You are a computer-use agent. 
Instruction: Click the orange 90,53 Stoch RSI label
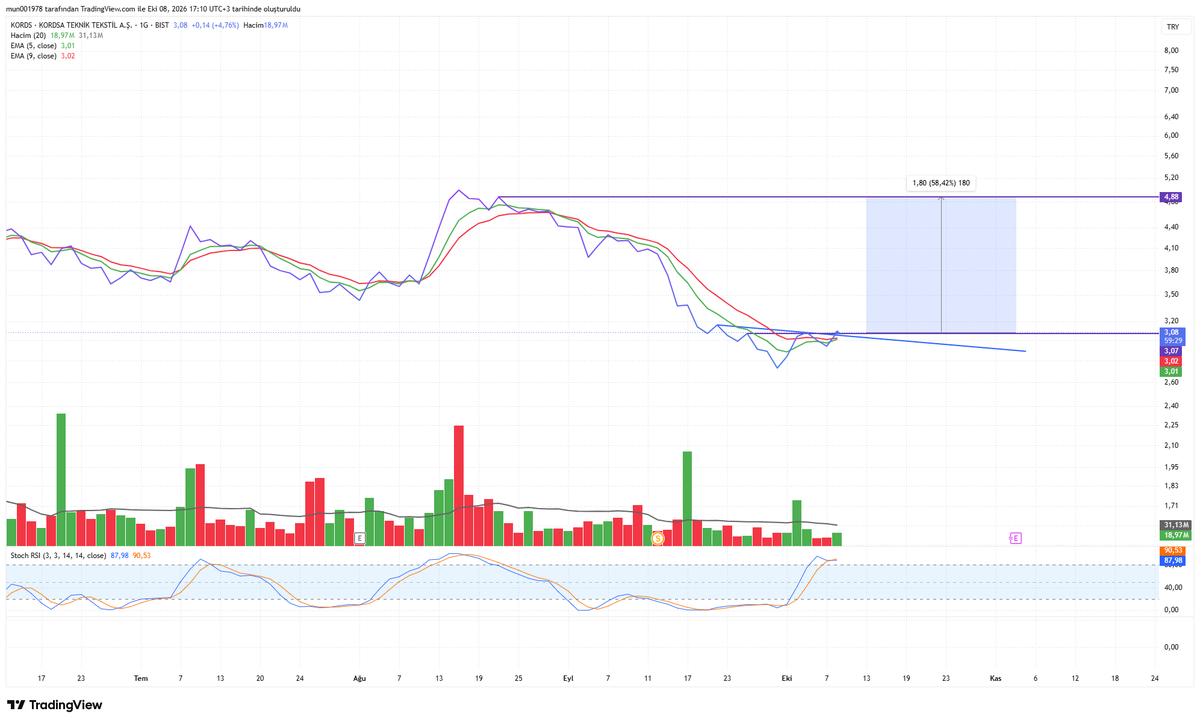[x=1171, y=551]
